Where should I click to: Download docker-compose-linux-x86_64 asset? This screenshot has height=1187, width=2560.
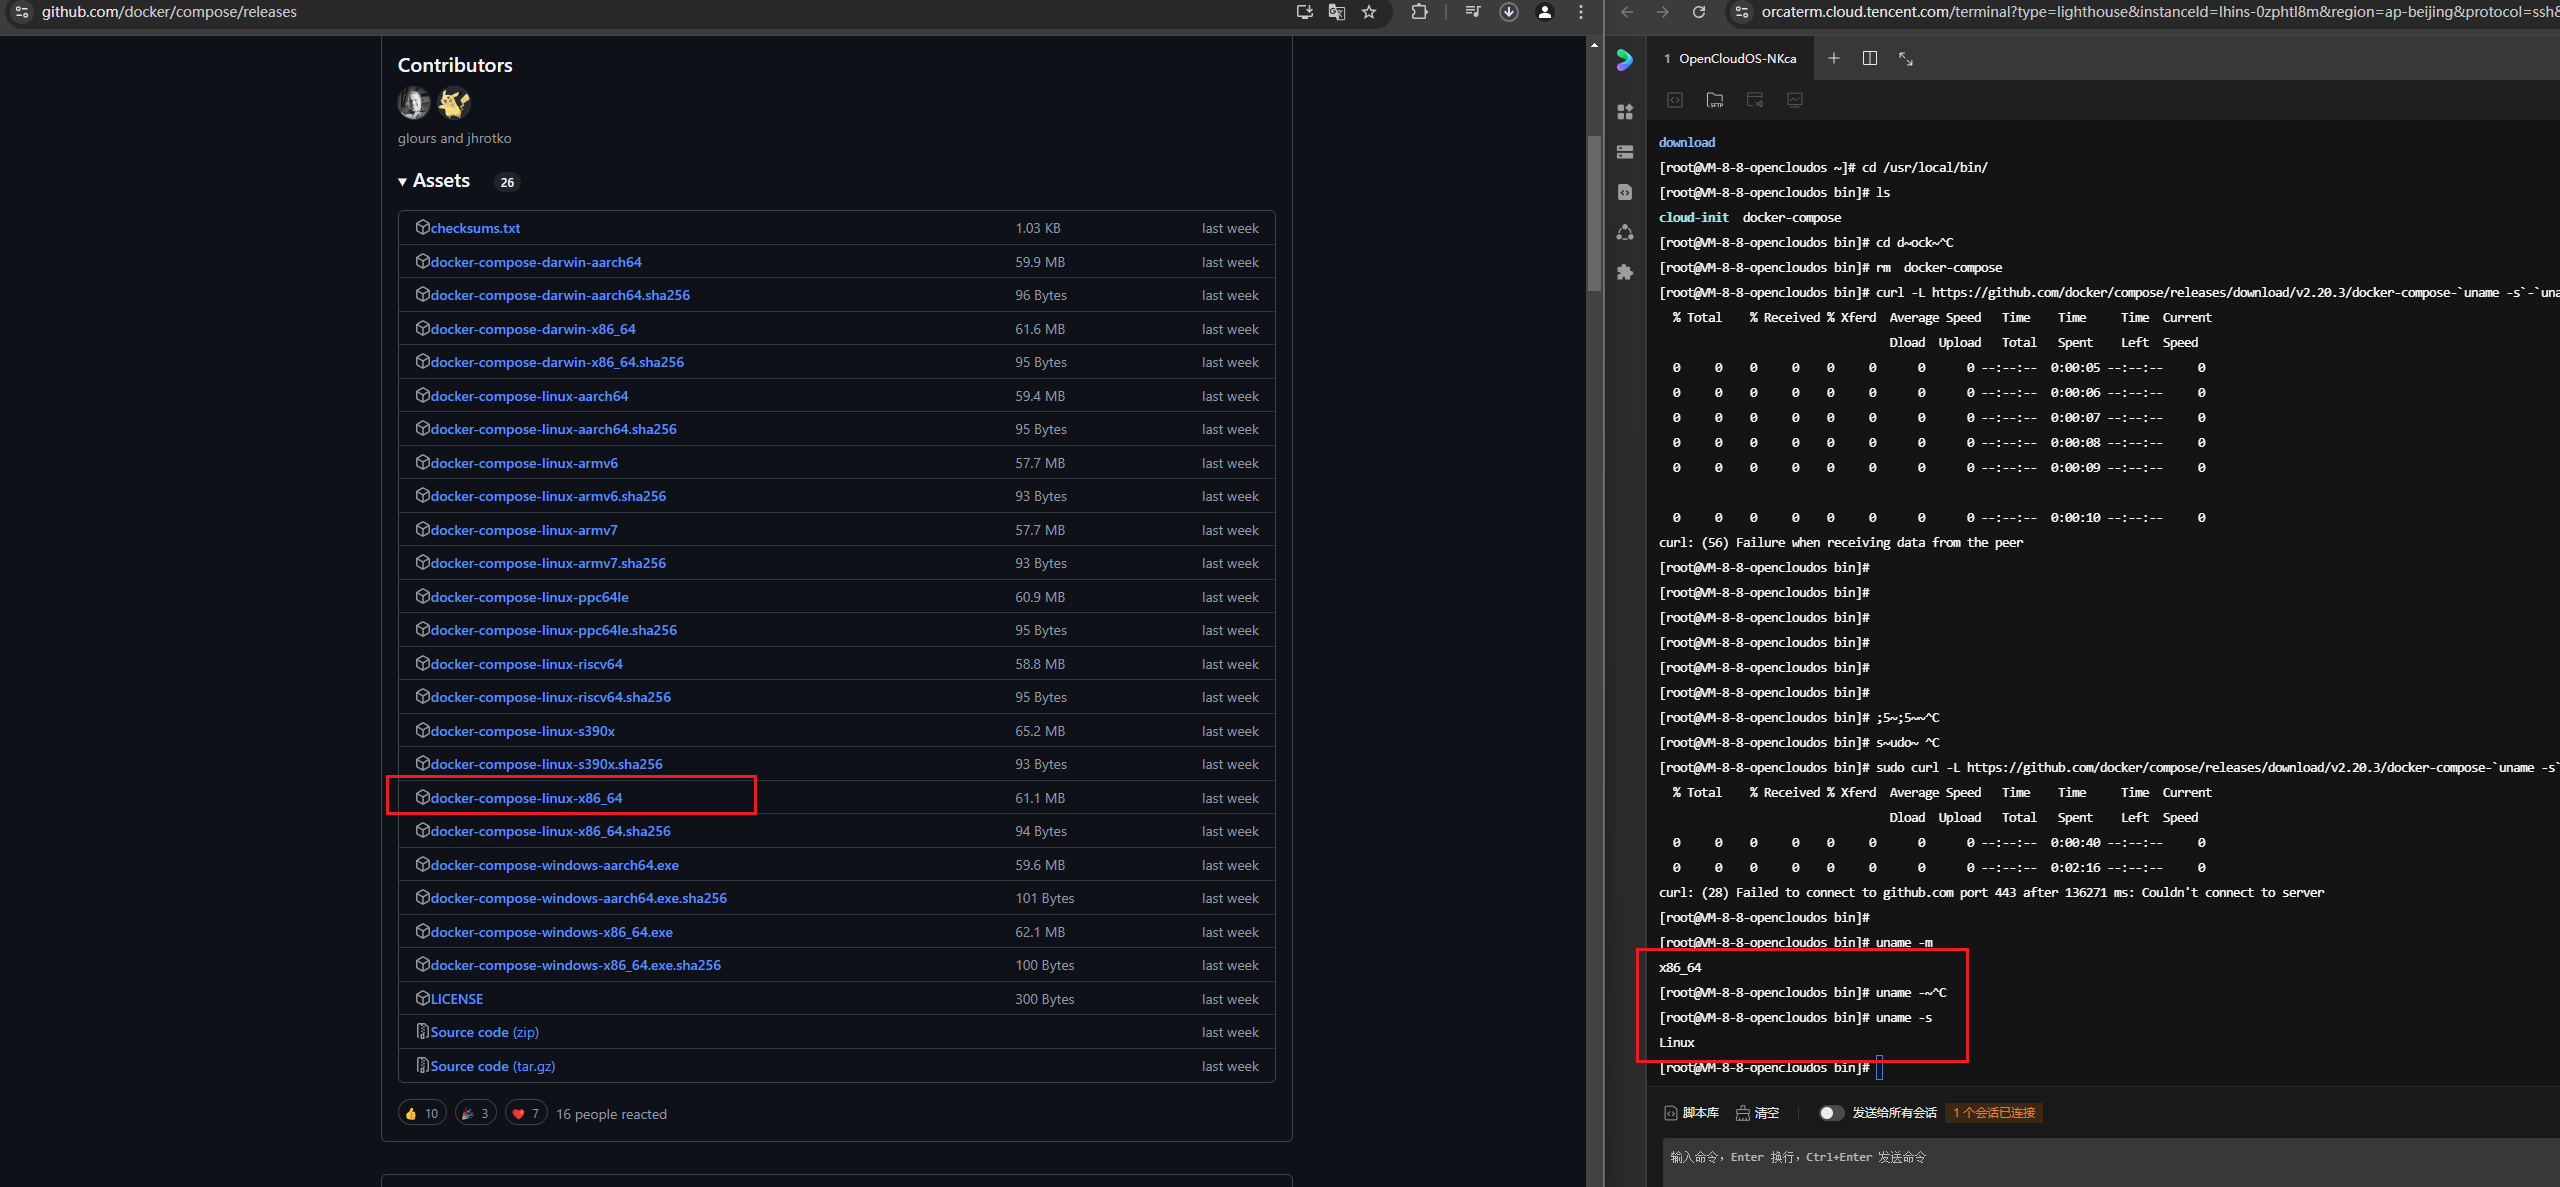pos(526,798)
